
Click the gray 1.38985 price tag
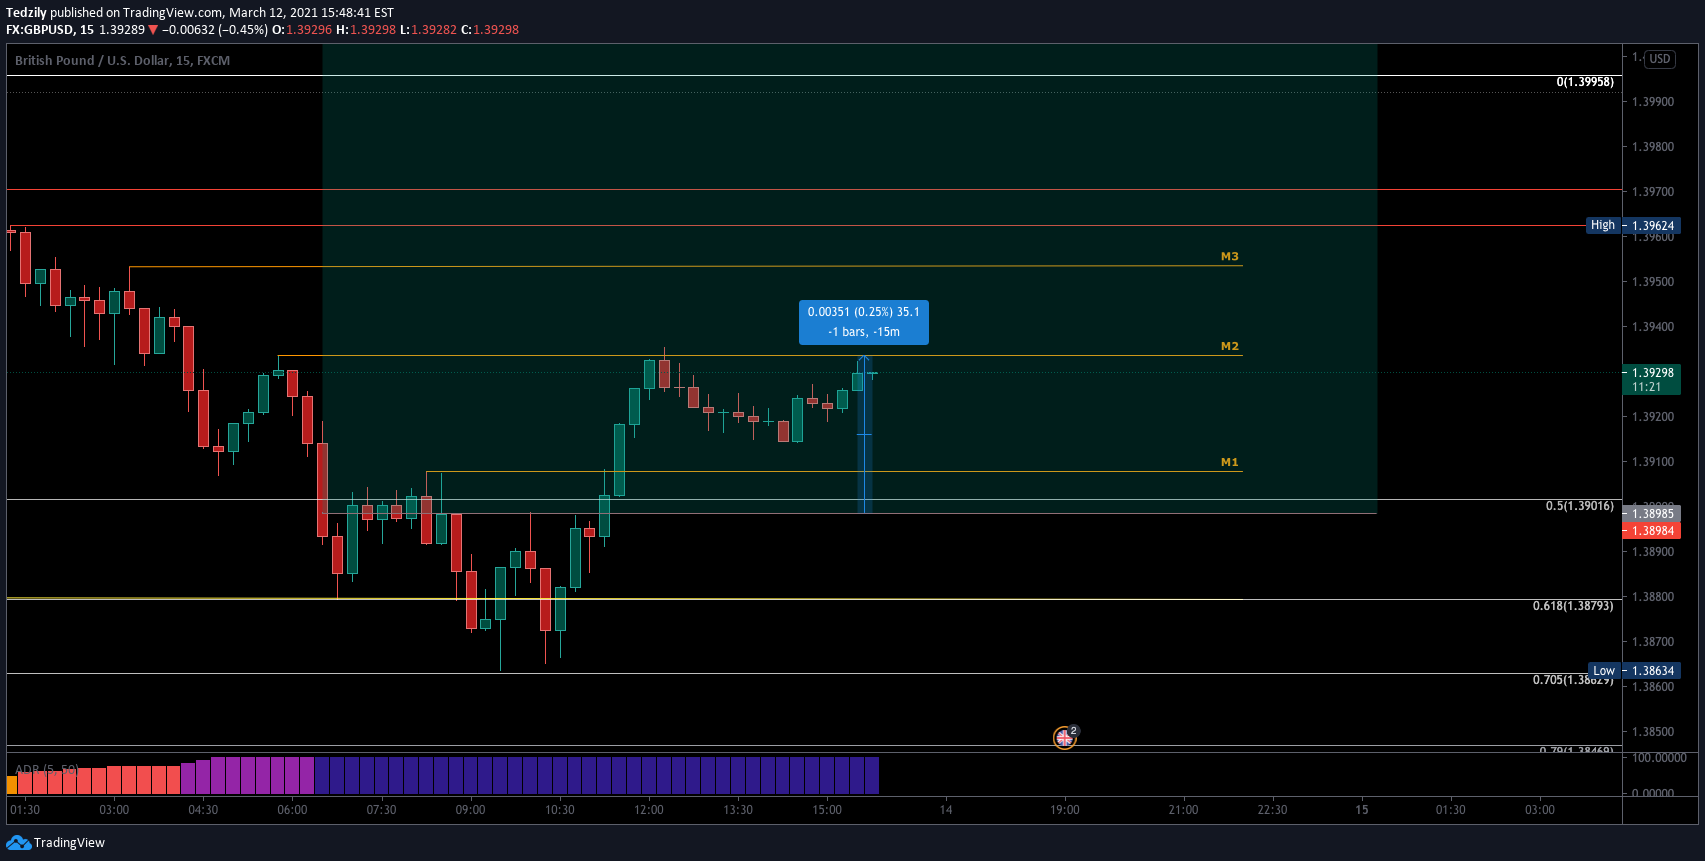(x=1651, y=514)
